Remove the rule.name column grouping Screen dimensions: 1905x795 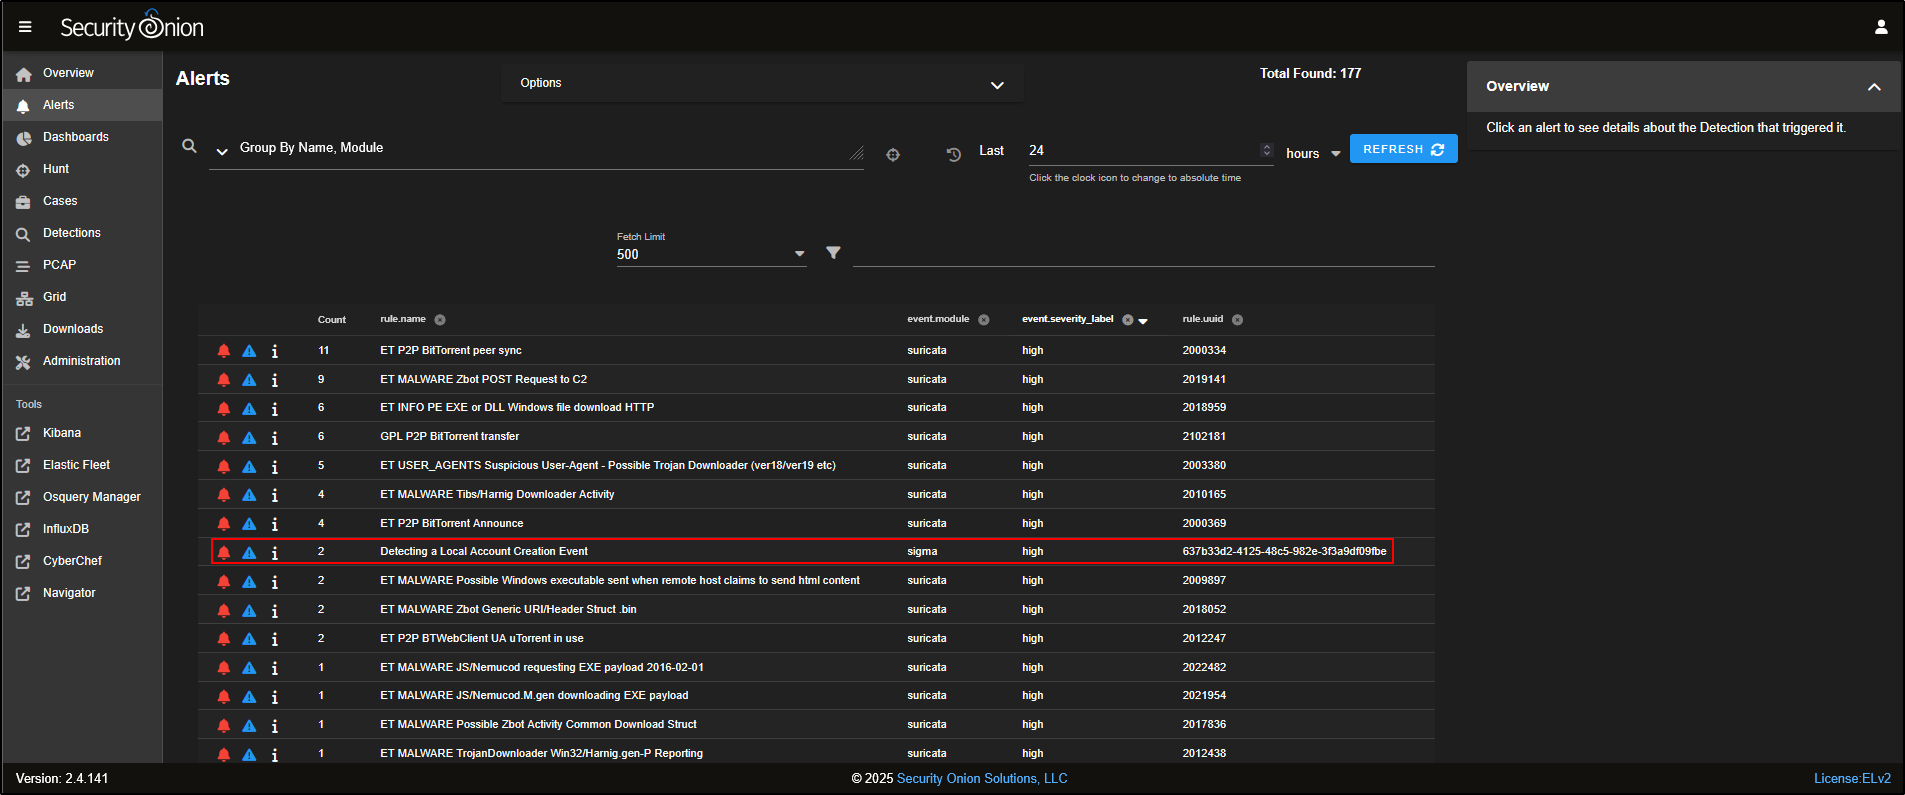coord(440,320)
